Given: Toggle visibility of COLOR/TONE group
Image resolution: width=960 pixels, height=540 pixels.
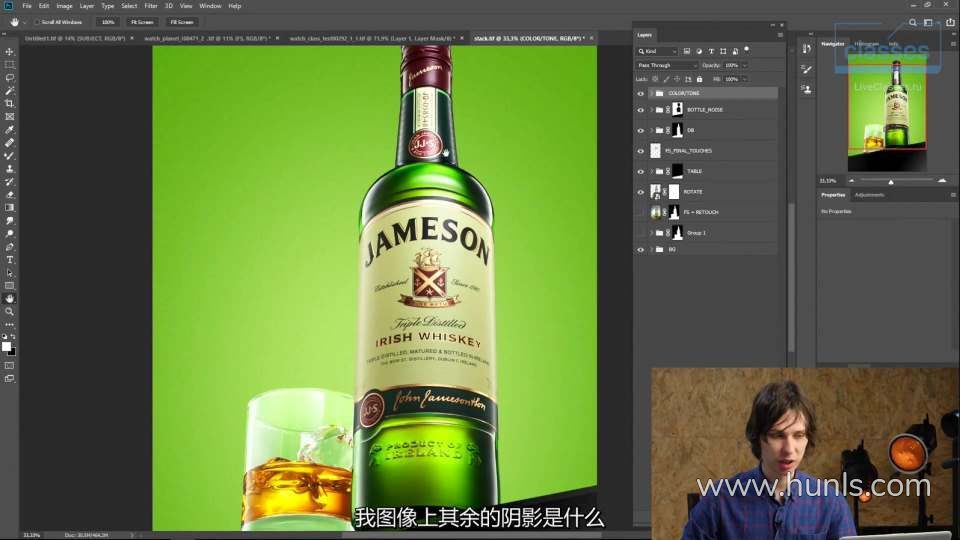Looking at the screenshot, I should (640, 94).
